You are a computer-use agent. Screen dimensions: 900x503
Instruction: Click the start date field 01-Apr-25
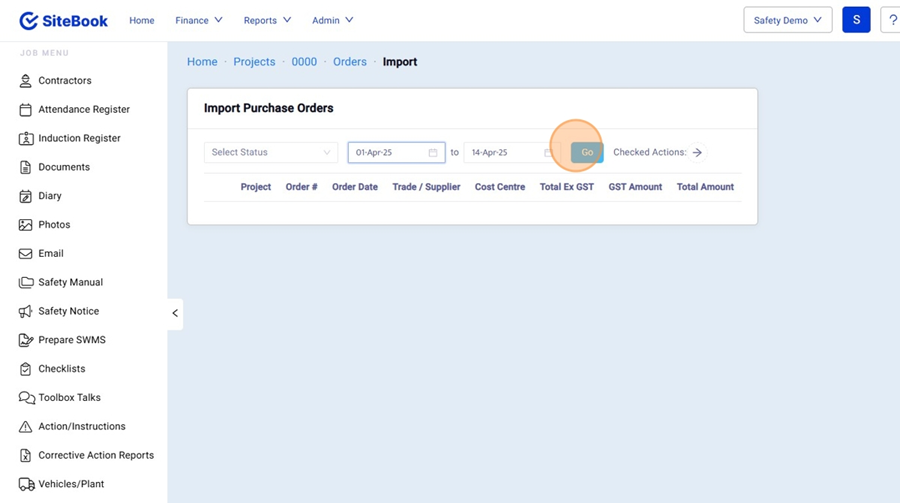(x=388, y=153)
